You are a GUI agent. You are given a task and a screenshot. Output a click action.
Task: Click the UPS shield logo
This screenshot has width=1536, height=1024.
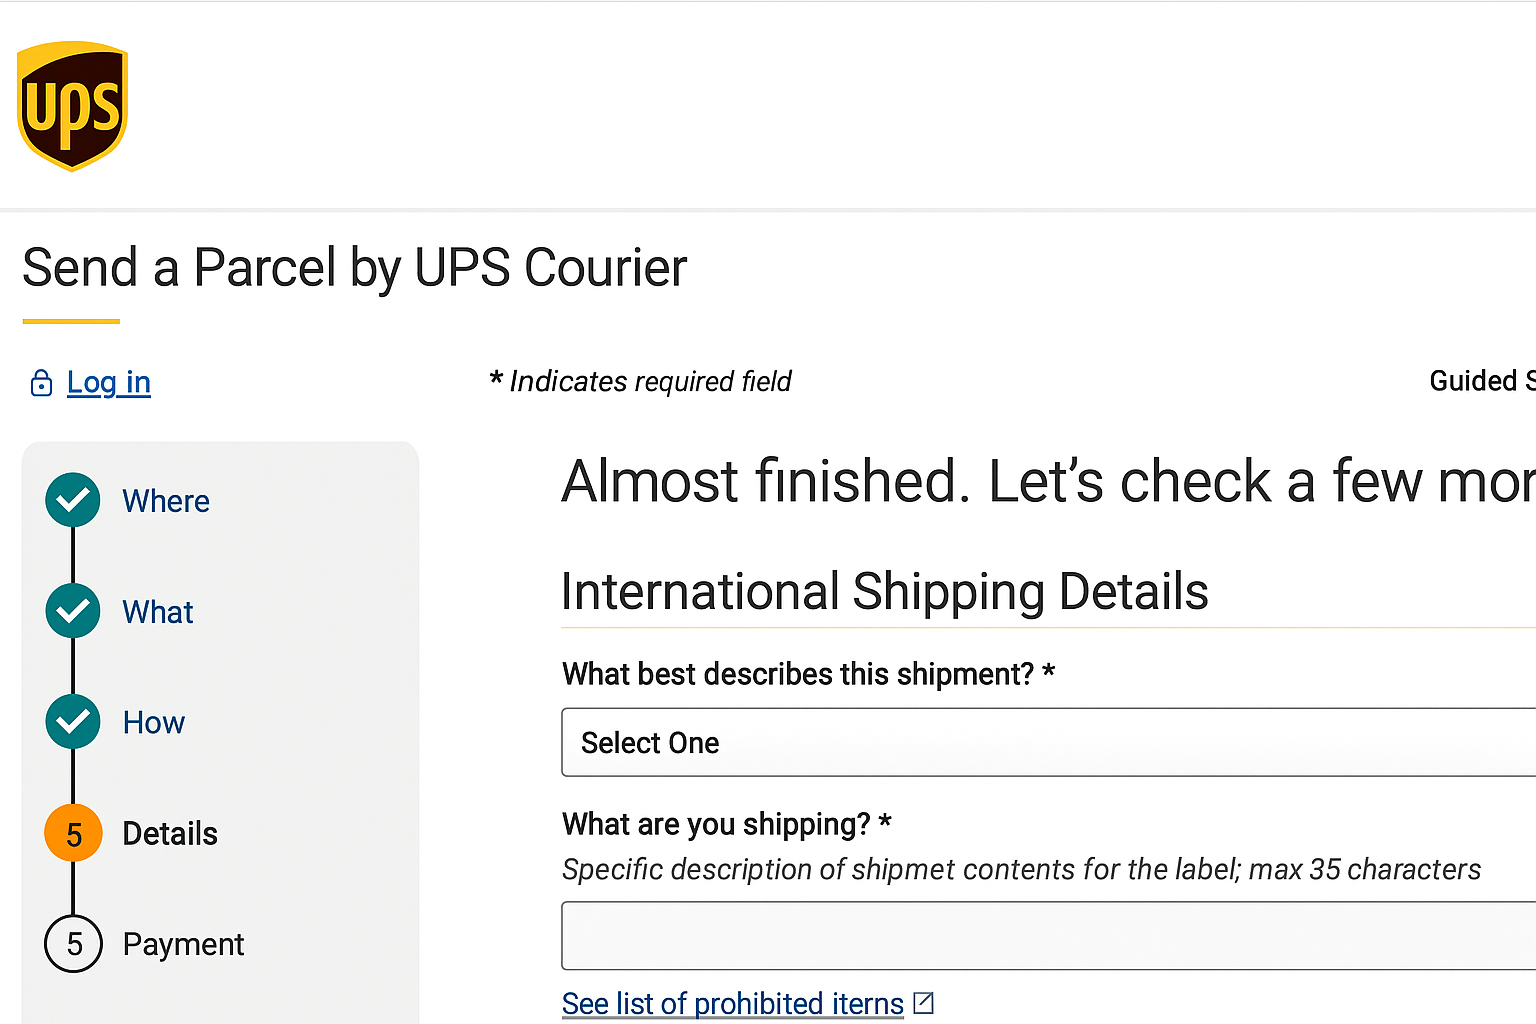coord(71,107)
